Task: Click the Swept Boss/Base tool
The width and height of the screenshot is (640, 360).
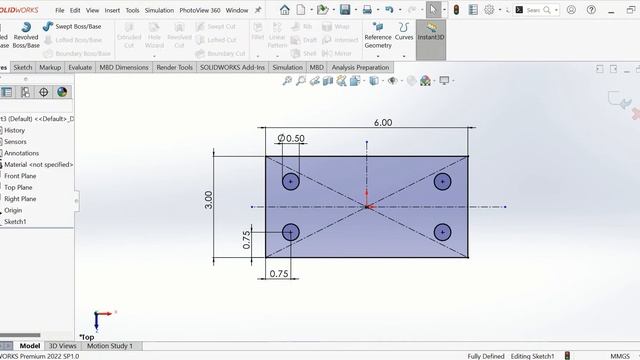Action: (72, 27)
